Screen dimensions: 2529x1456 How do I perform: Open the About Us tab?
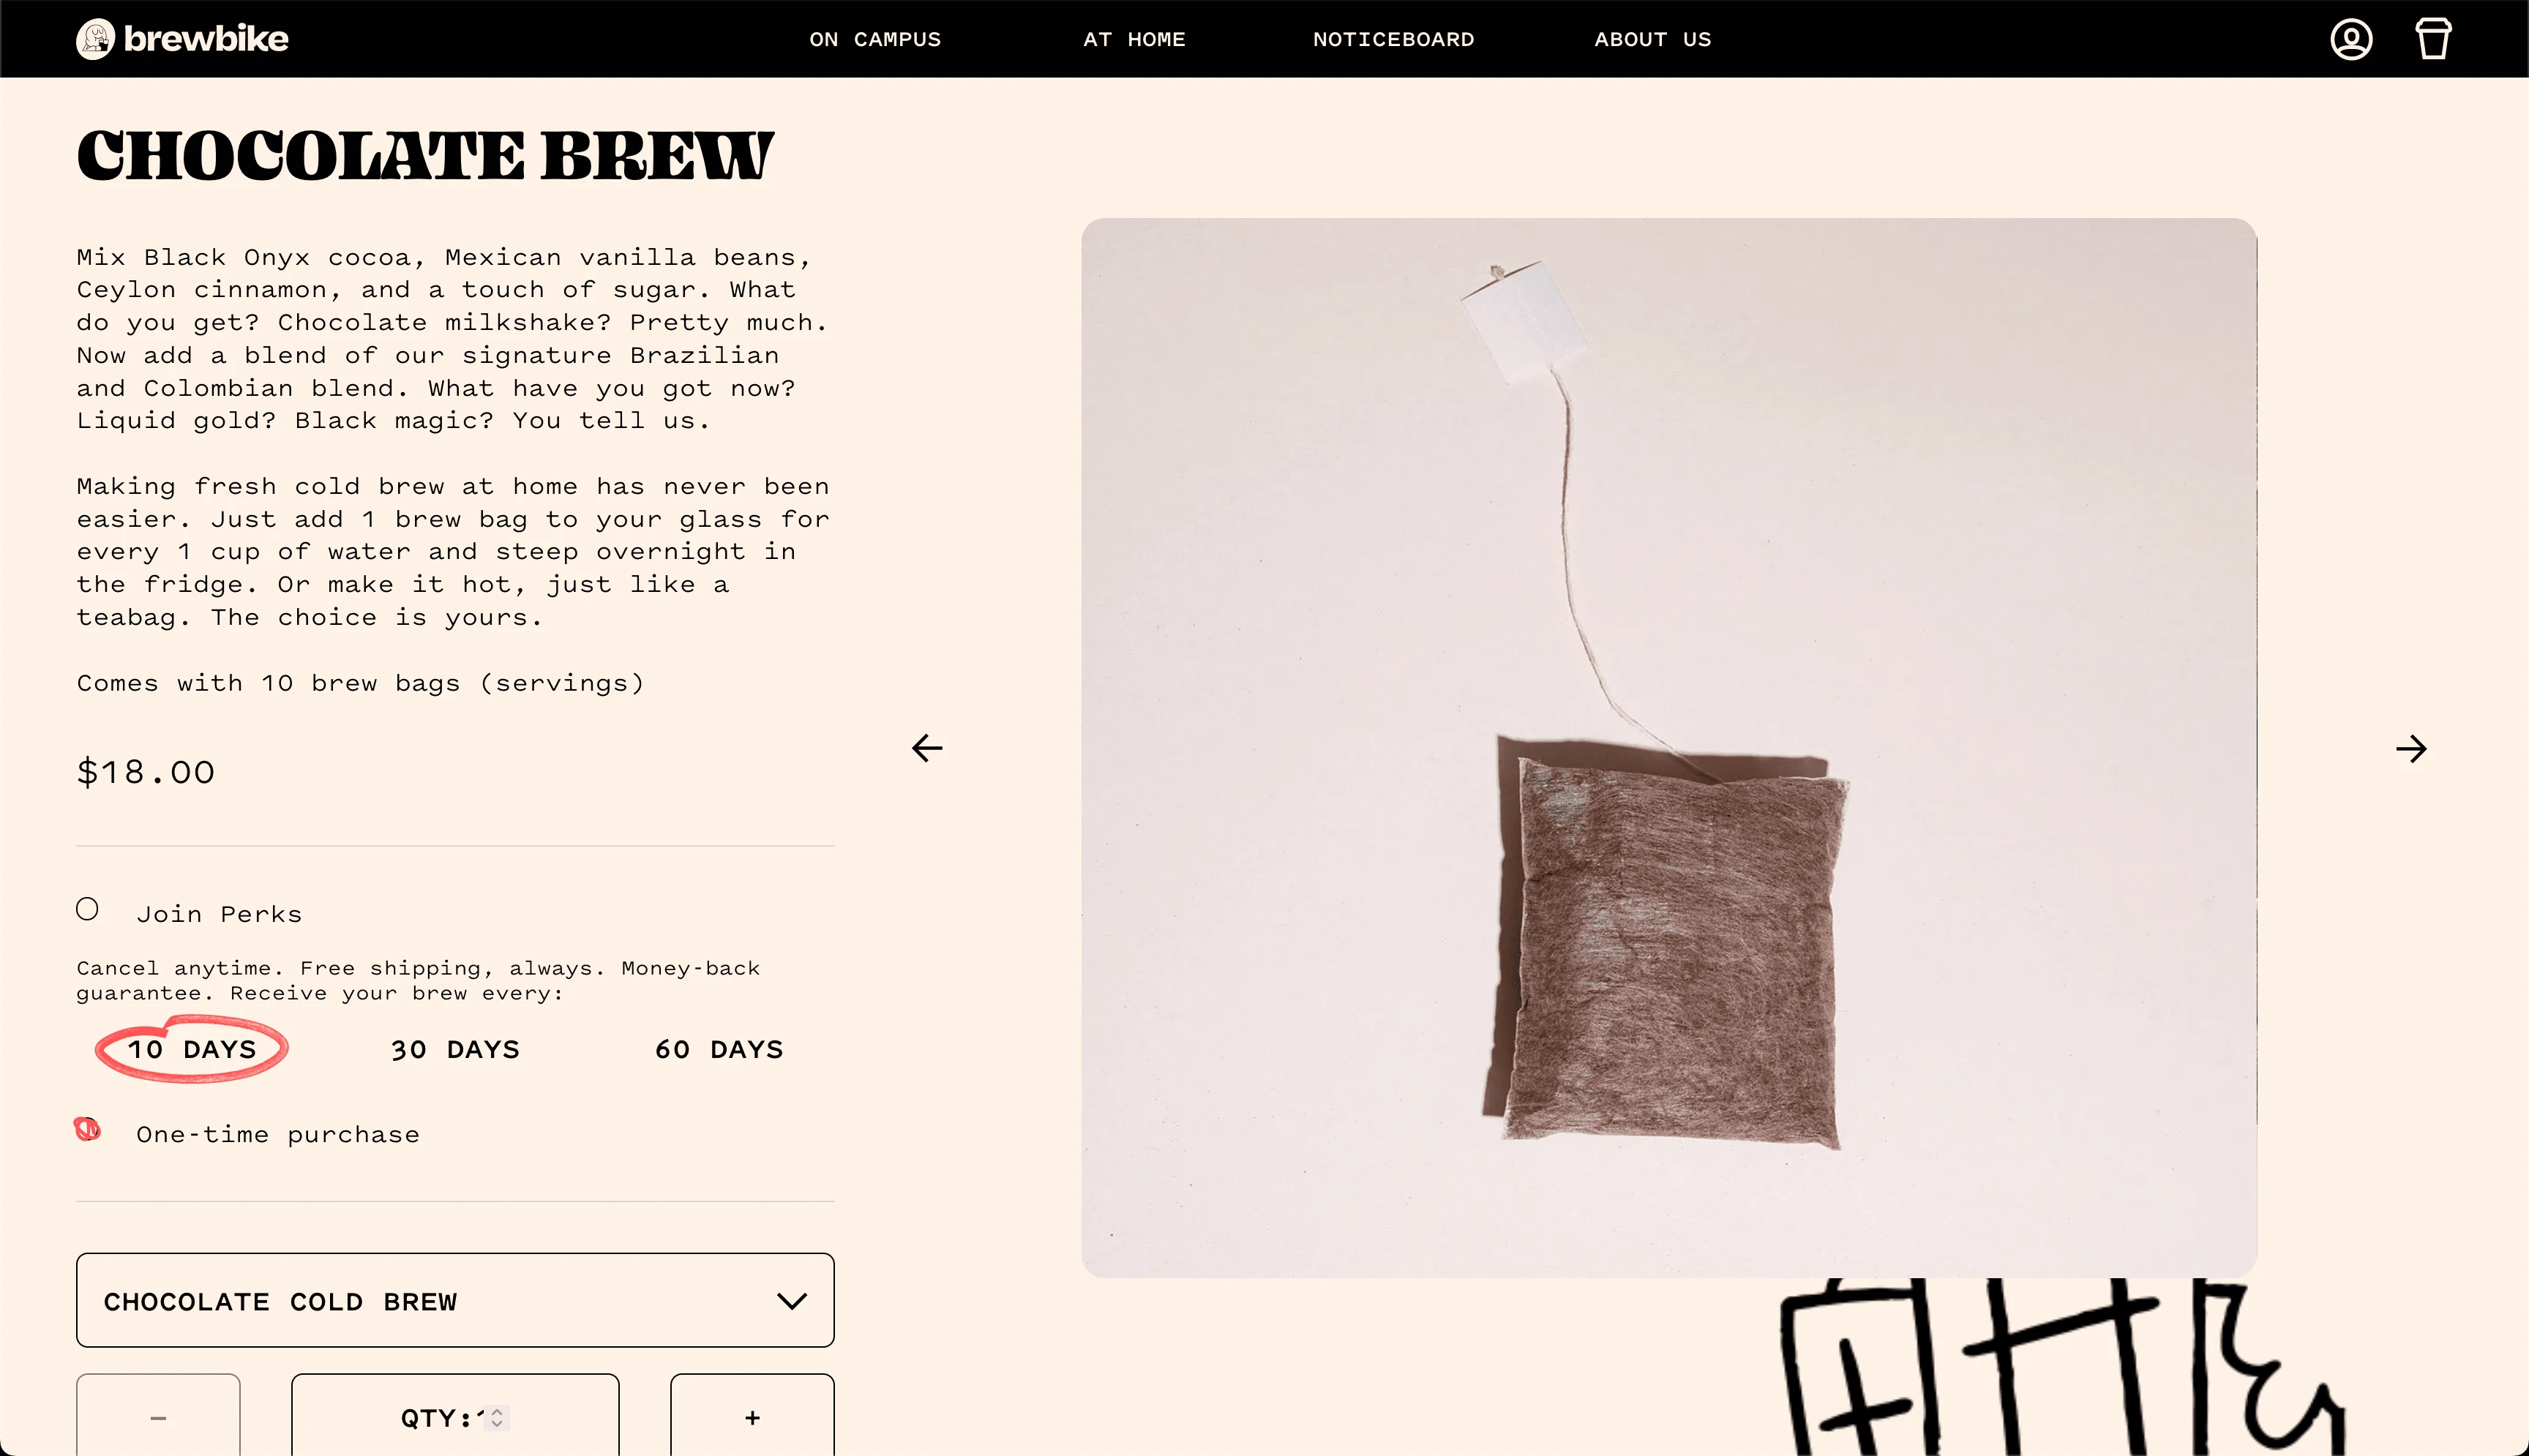[1652, 38]
